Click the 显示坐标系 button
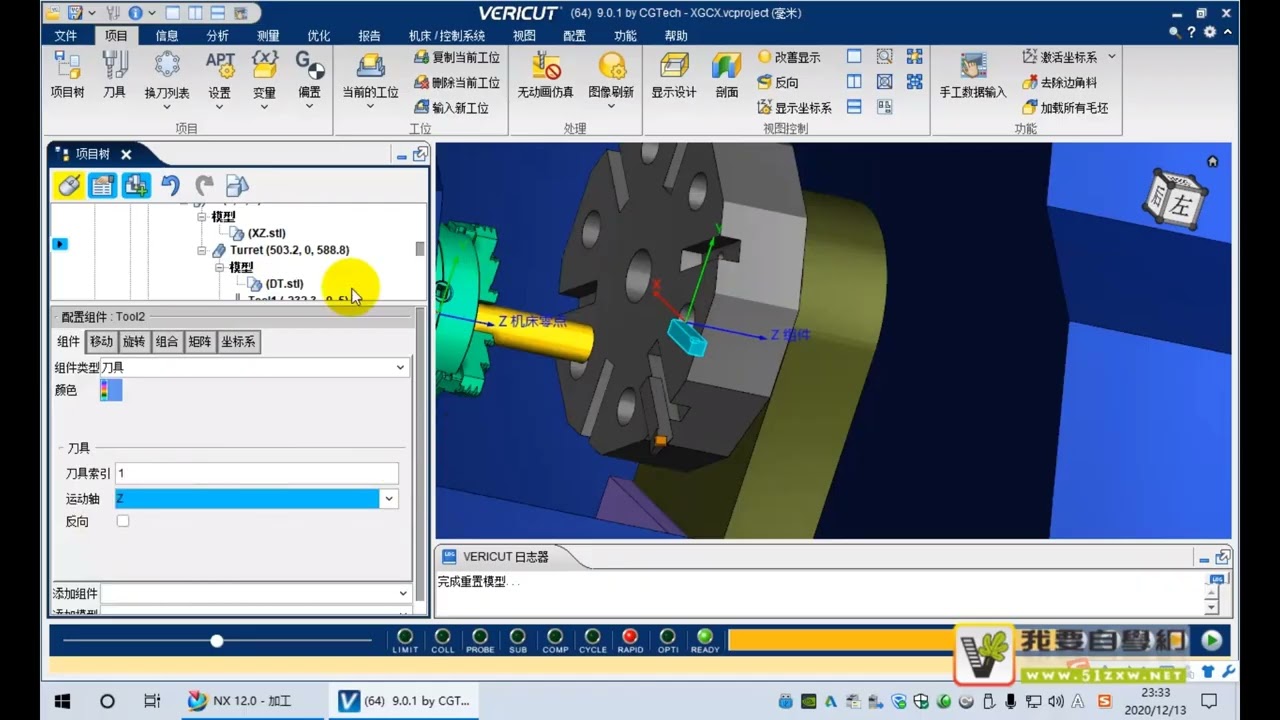 point(795,108)
